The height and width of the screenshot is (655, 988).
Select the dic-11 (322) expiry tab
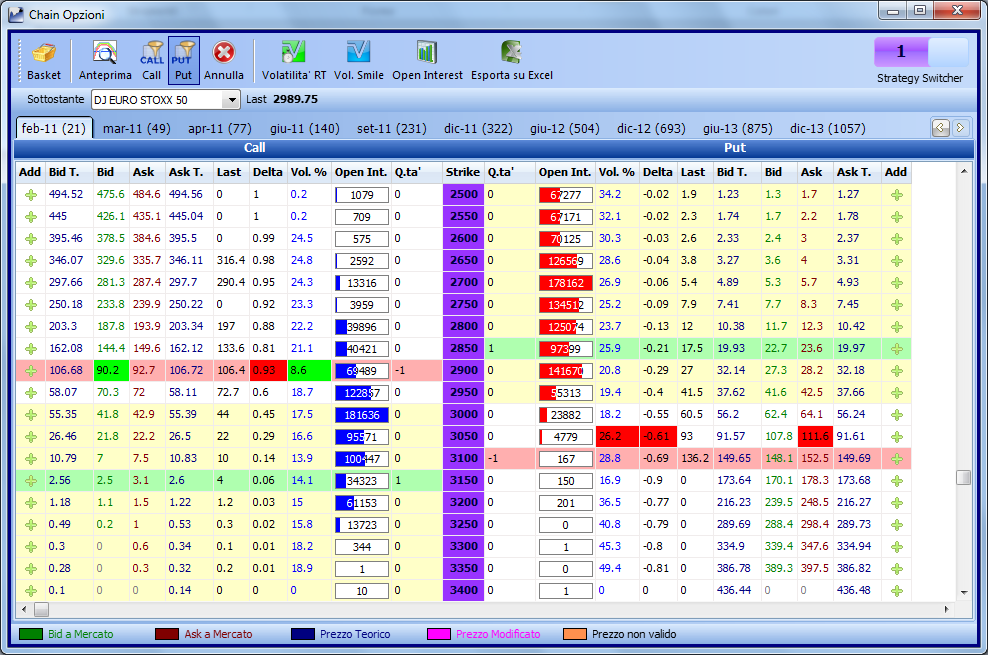click(x=478, y=128)
